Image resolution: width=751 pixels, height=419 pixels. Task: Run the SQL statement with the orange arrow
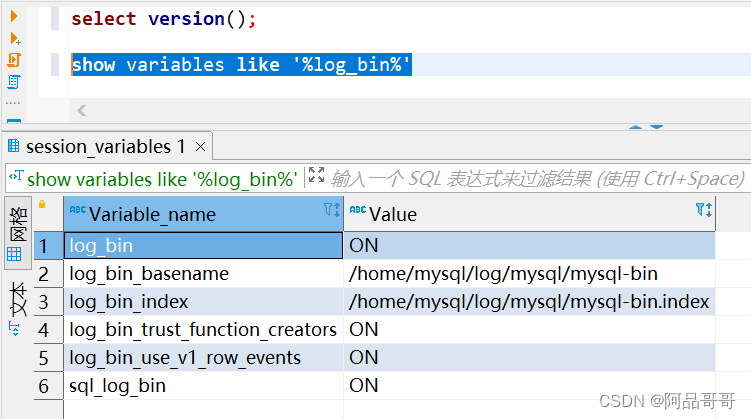[14, 16]
